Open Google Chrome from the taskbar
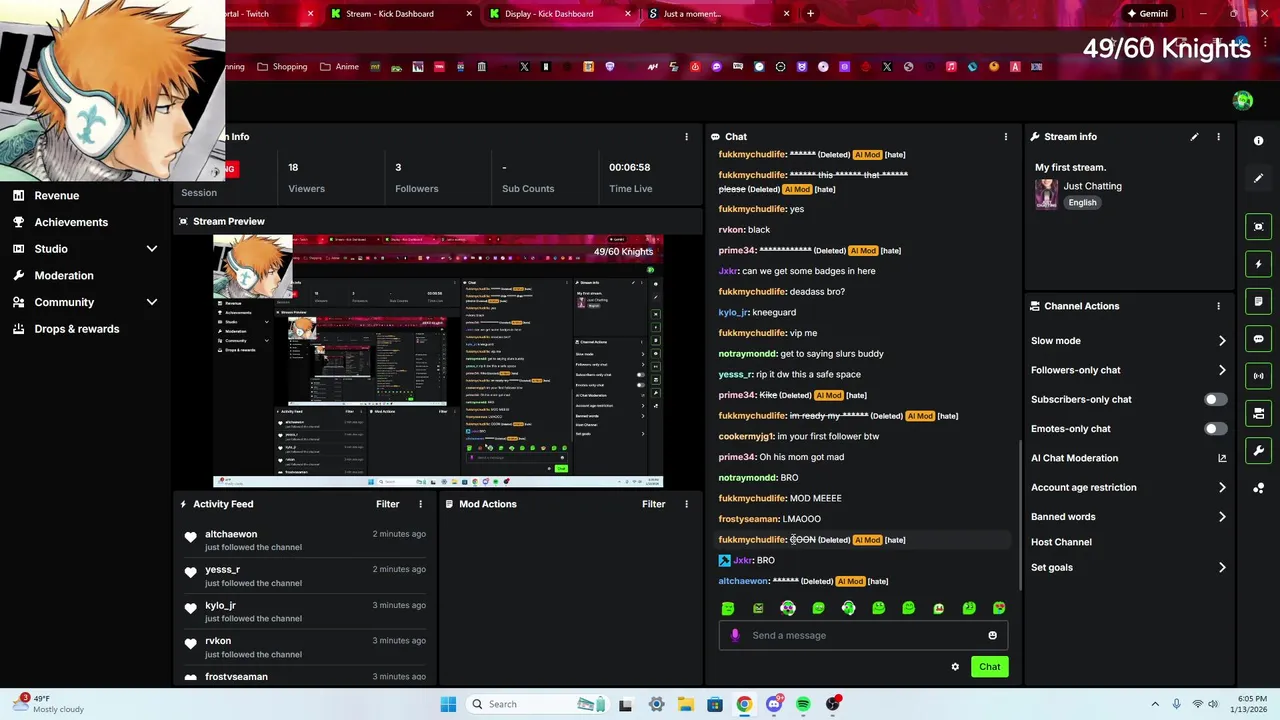 point(744,704)
